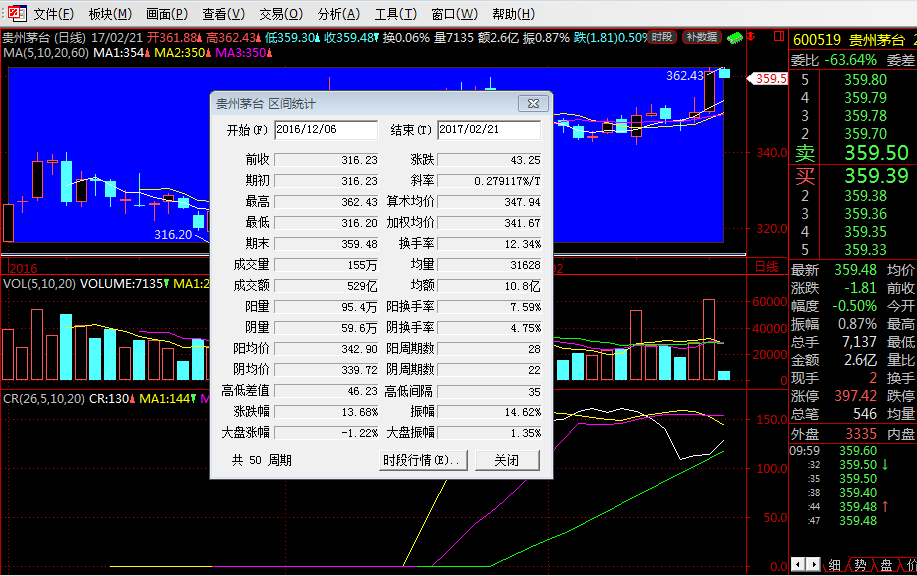Click the 时段行情(E).. button

(423, 460)
